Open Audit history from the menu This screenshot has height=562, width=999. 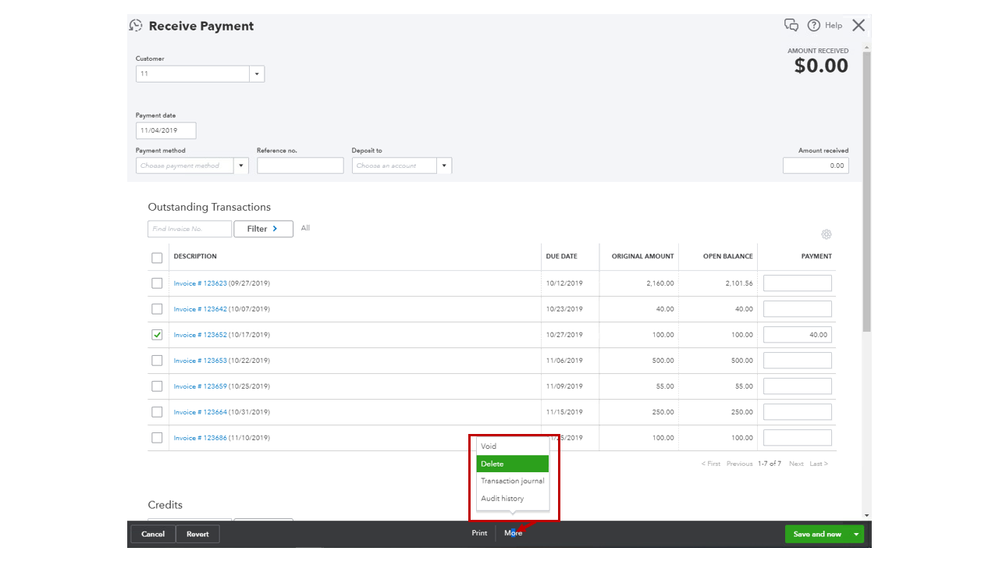tap(513, 498)
